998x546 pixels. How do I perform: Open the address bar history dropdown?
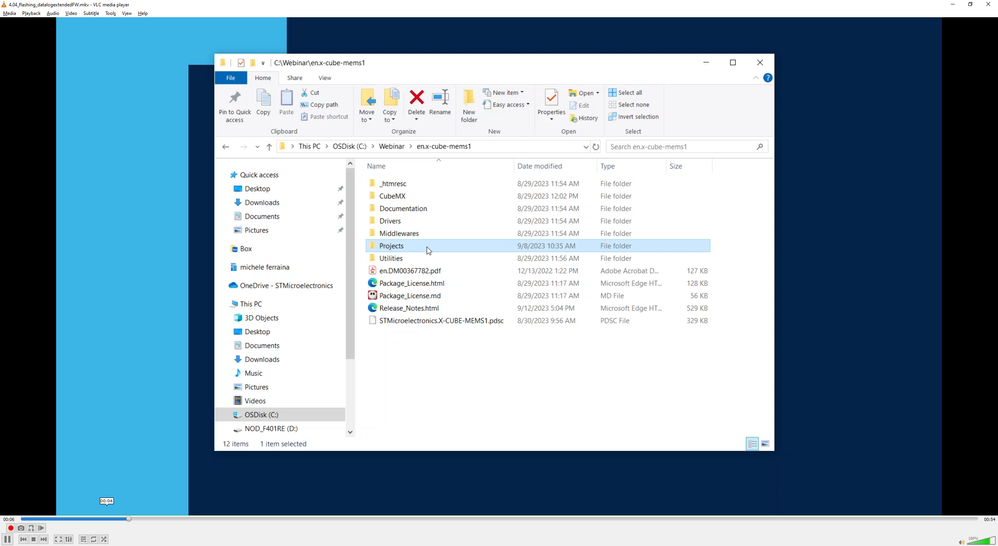coord(586,147)
